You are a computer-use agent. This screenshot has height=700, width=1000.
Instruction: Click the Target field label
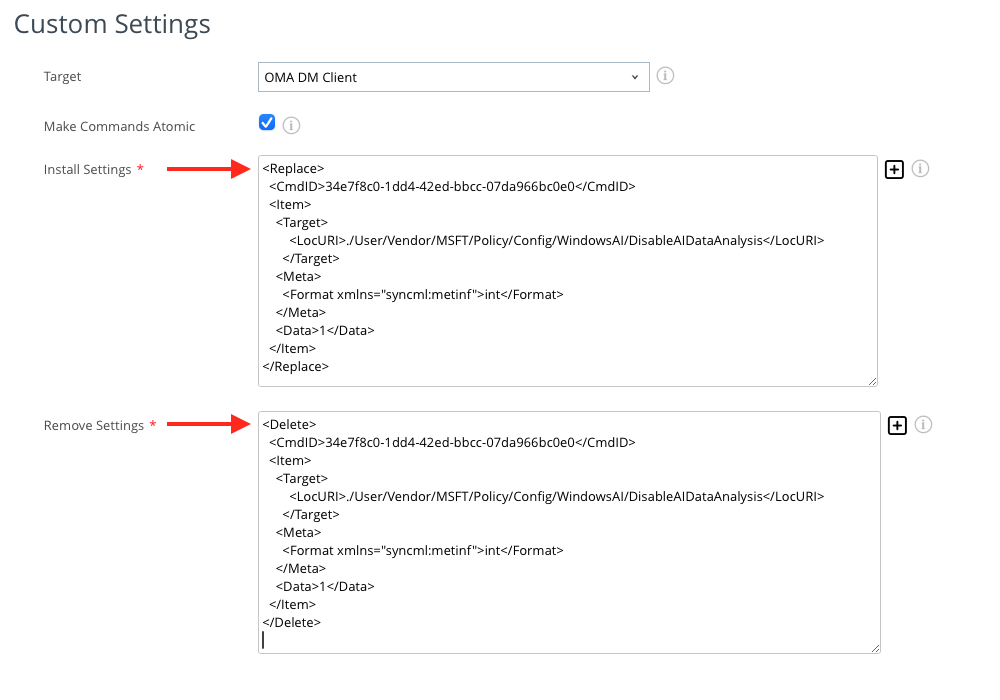[x=63, y=77]
